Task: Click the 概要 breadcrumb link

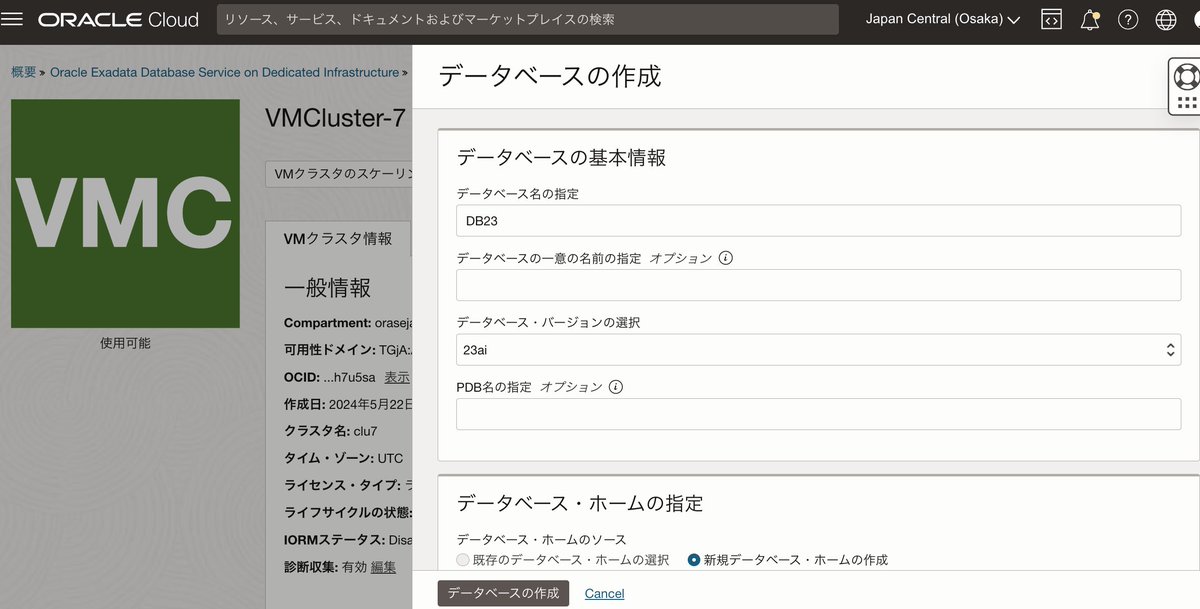Action: pyautogui.click(x=24, y=72)
